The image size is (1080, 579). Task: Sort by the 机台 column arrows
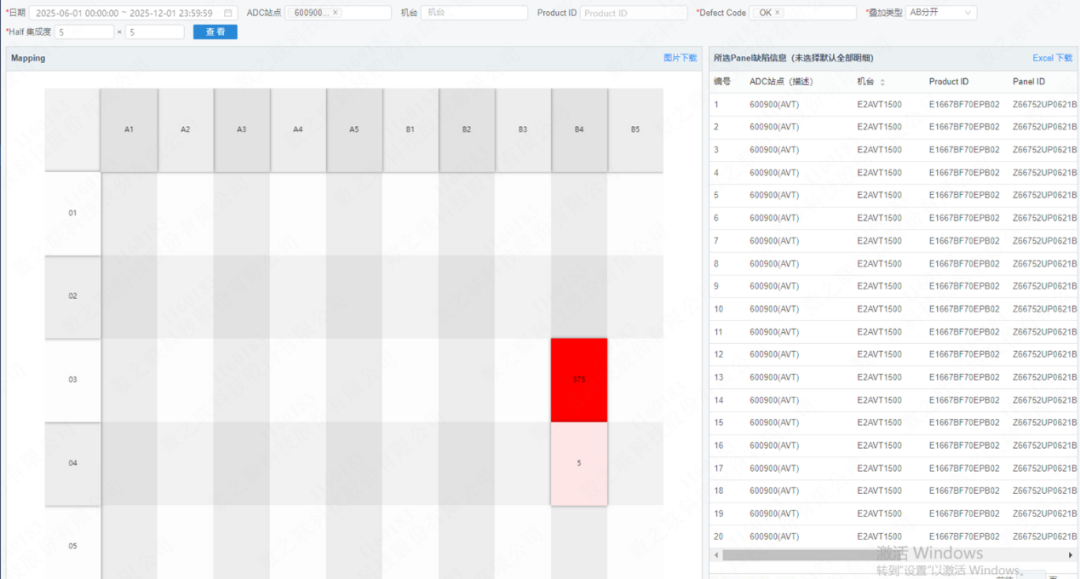pos(882,82)
